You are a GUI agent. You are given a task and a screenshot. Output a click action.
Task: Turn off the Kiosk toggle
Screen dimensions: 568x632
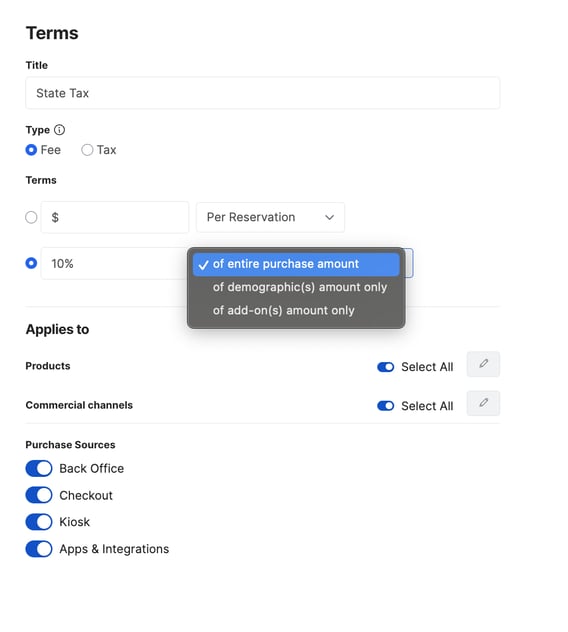point(39,522)
